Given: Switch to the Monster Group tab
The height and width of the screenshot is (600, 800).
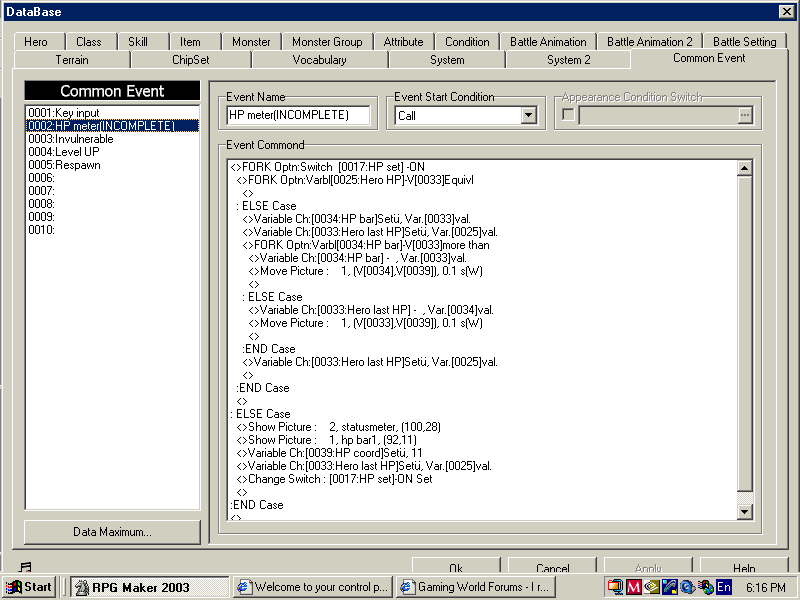Looking at the screenshot, I should [x=328, y=42].
